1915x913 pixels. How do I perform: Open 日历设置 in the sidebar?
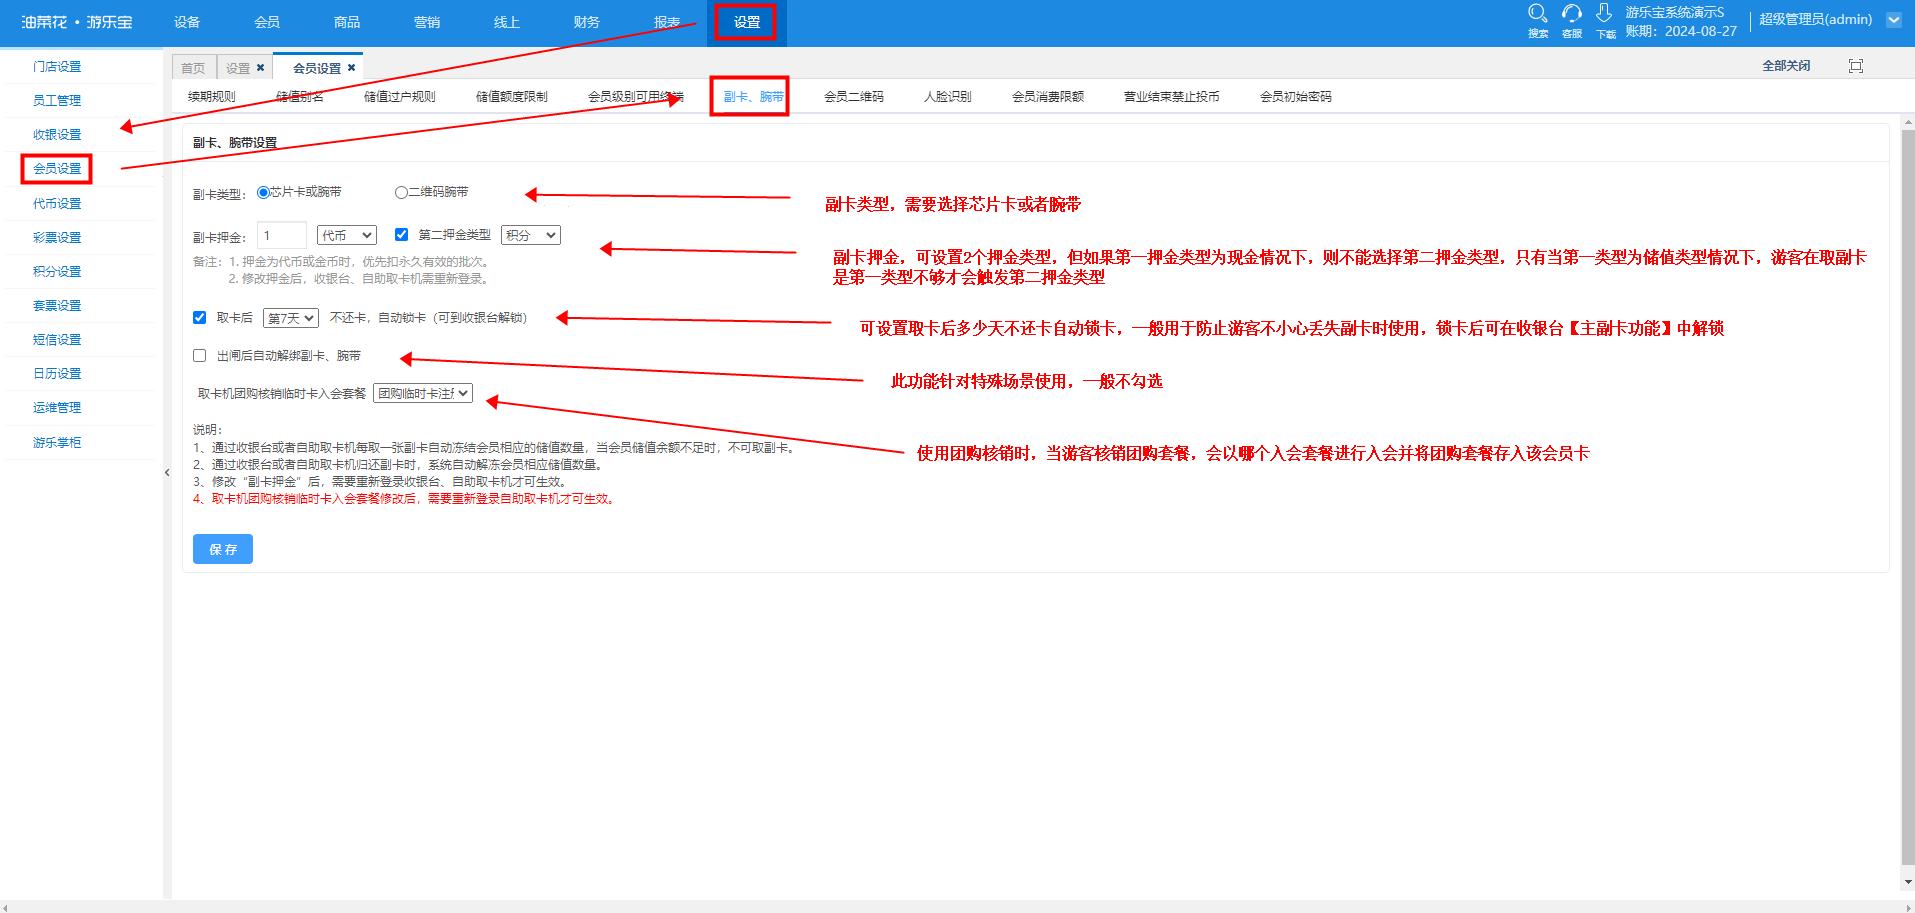pos(57,374)
